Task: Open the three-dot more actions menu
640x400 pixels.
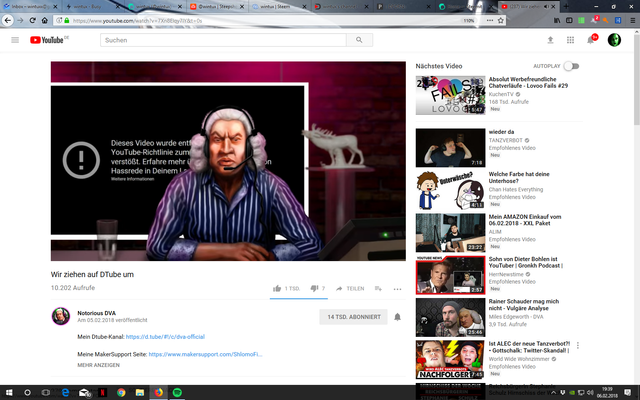Action: [x=397, y=289]
